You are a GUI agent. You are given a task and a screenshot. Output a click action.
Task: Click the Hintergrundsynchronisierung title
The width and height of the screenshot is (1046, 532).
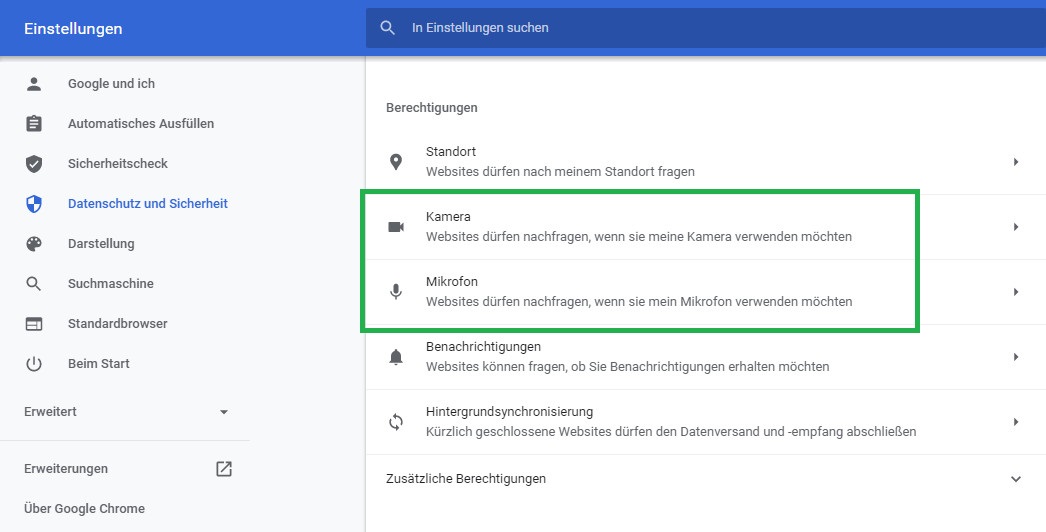click(510, 412)
